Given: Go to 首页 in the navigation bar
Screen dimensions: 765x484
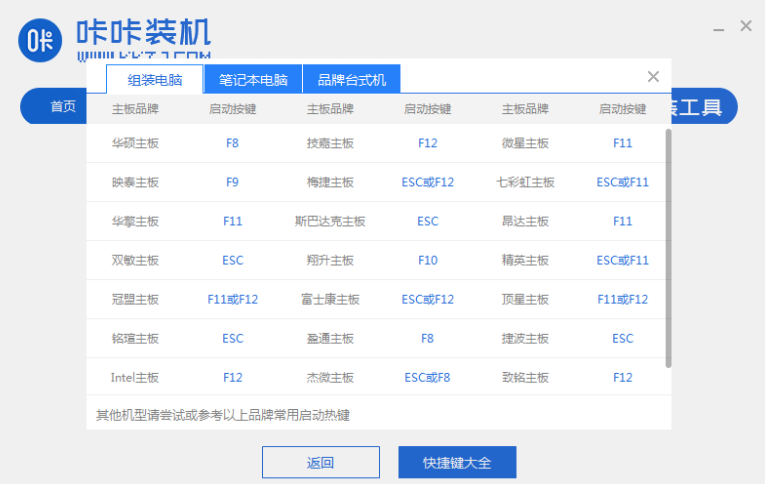Looking at the screenshot, I should click(63, 106).
